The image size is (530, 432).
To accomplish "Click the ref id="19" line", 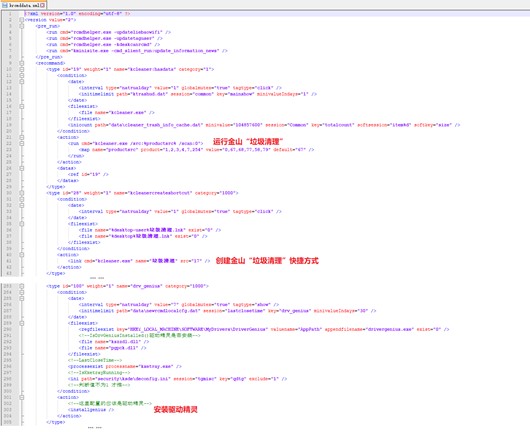I will pos(88,174).
